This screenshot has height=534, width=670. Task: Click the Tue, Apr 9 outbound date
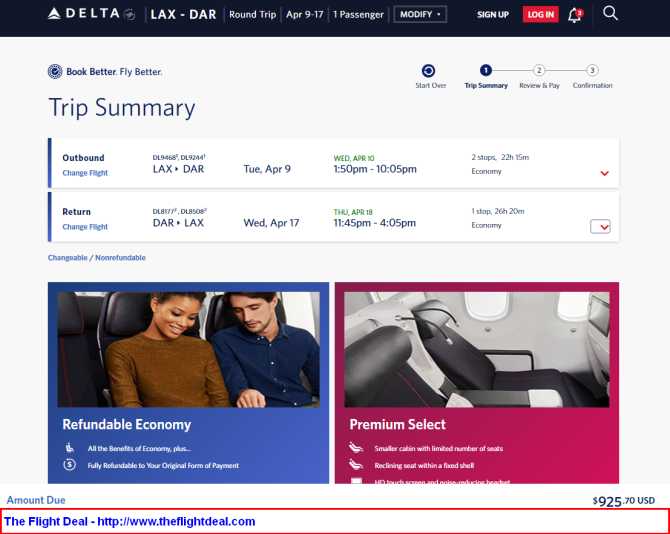point(267,169)
